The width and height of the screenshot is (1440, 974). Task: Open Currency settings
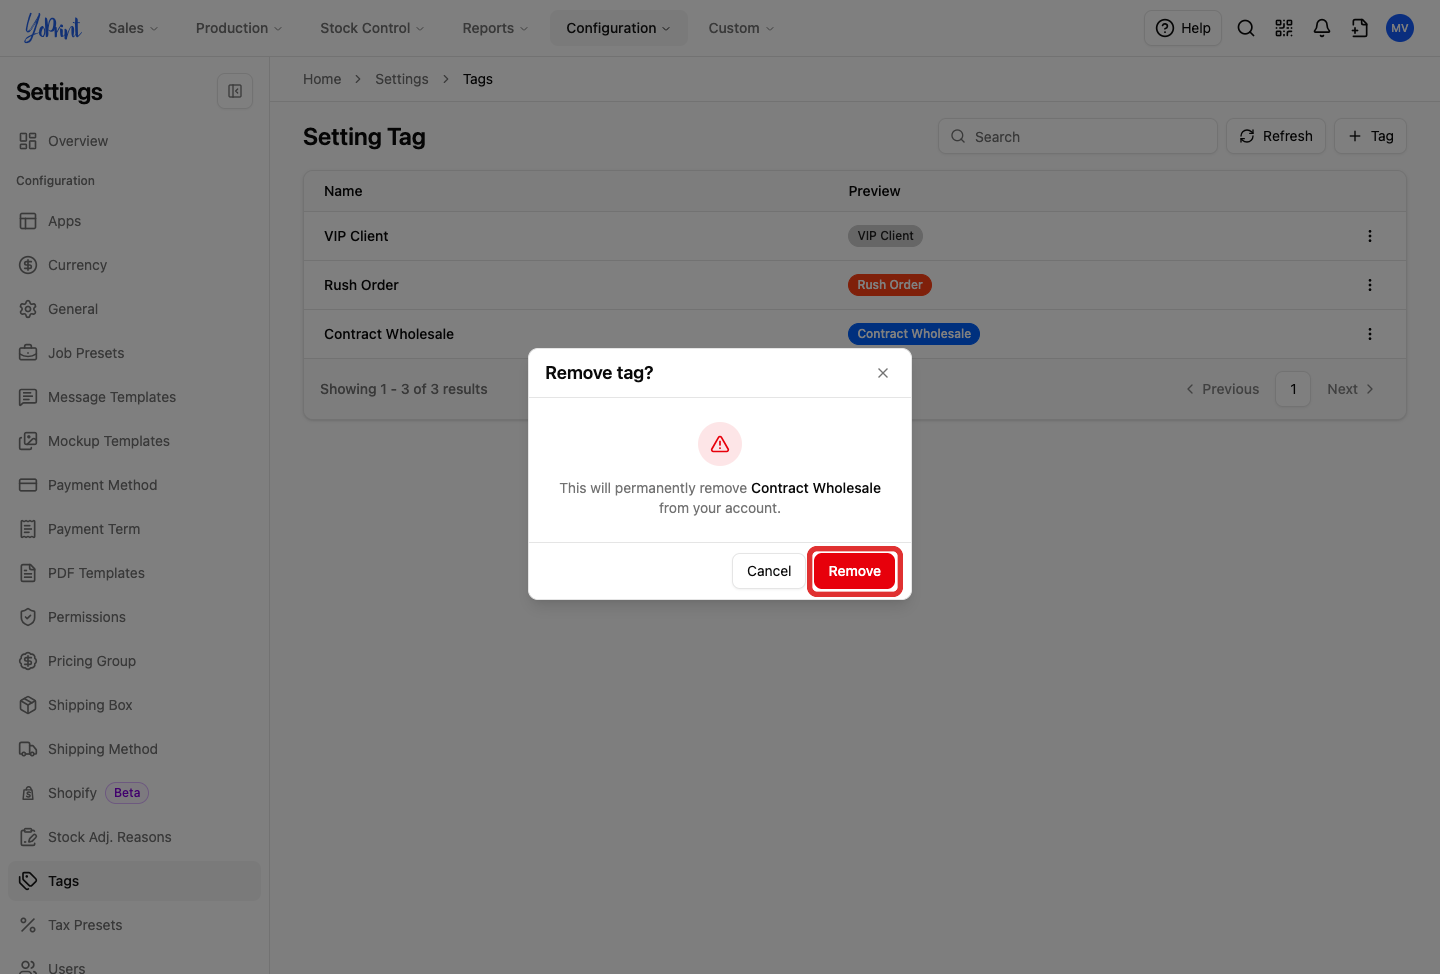134,265
